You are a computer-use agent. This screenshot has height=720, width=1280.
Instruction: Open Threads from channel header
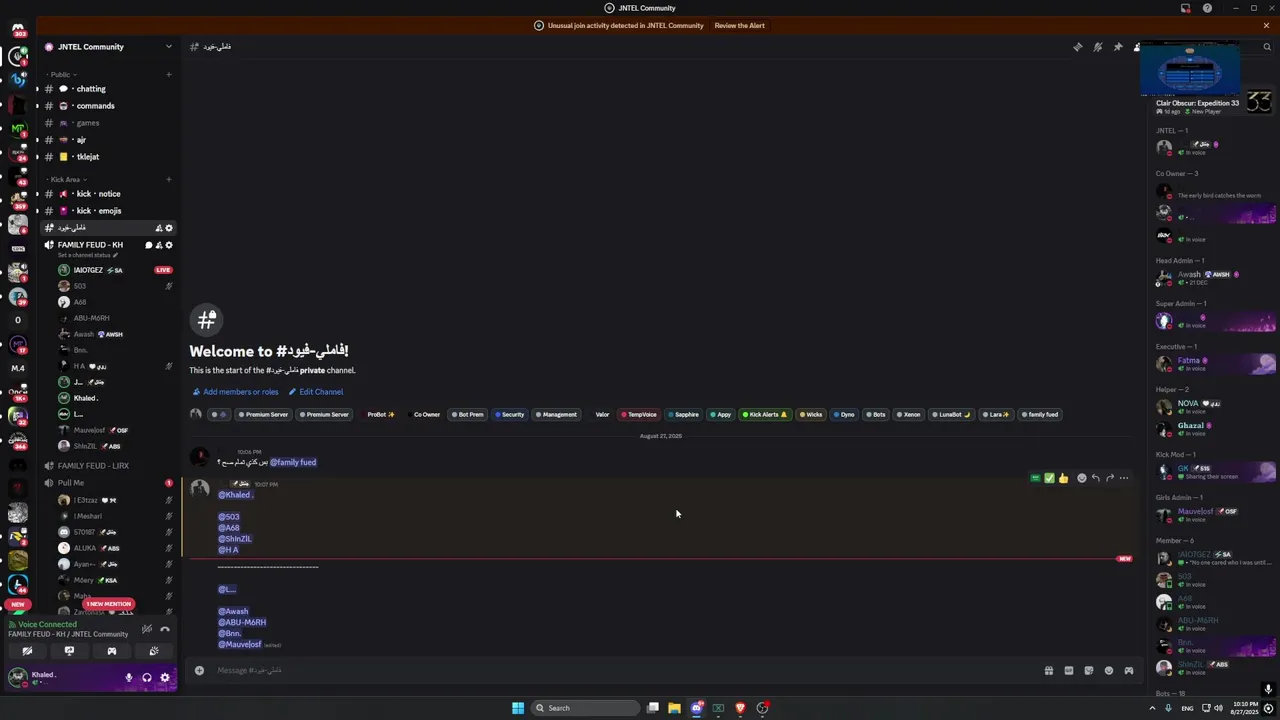tap(1077, 47)
